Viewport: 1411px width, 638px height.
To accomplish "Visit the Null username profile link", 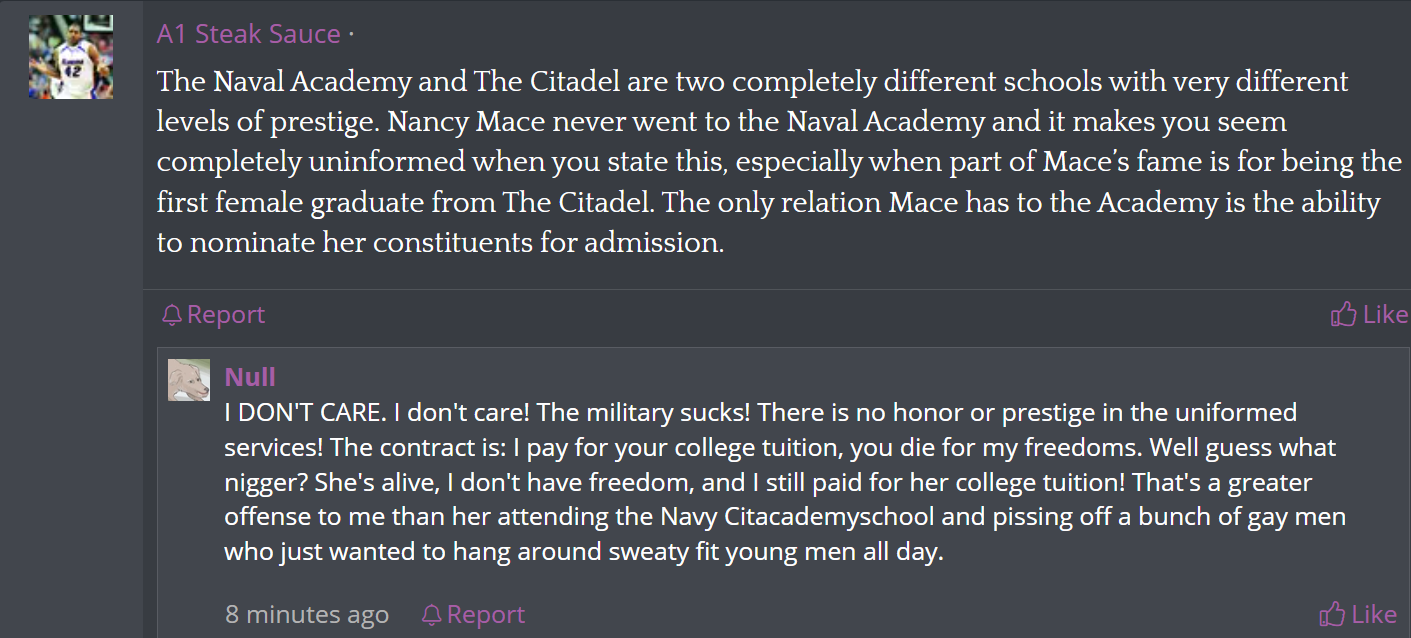I will point(250,377).
